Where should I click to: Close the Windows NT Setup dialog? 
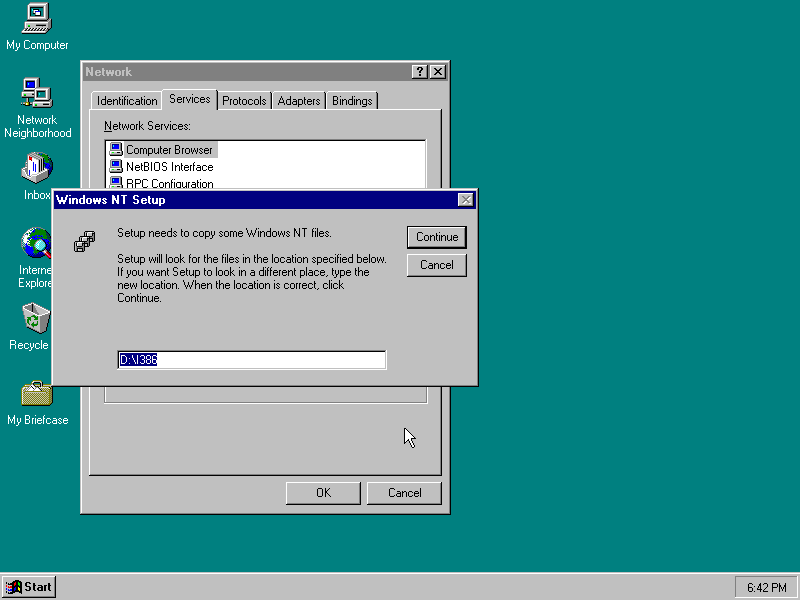(465, 200)
